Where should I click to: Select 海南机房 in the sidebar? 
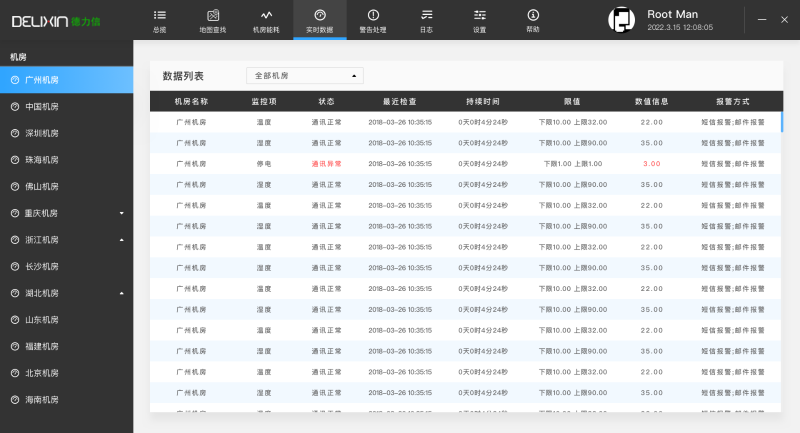tap(42, 400)
